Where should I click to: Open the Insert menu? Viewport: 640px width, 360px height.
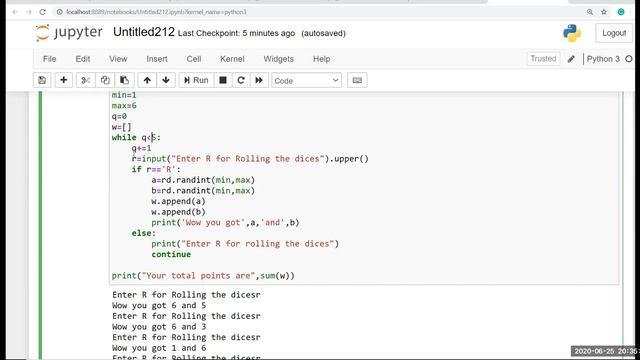[x=157, y=59]
